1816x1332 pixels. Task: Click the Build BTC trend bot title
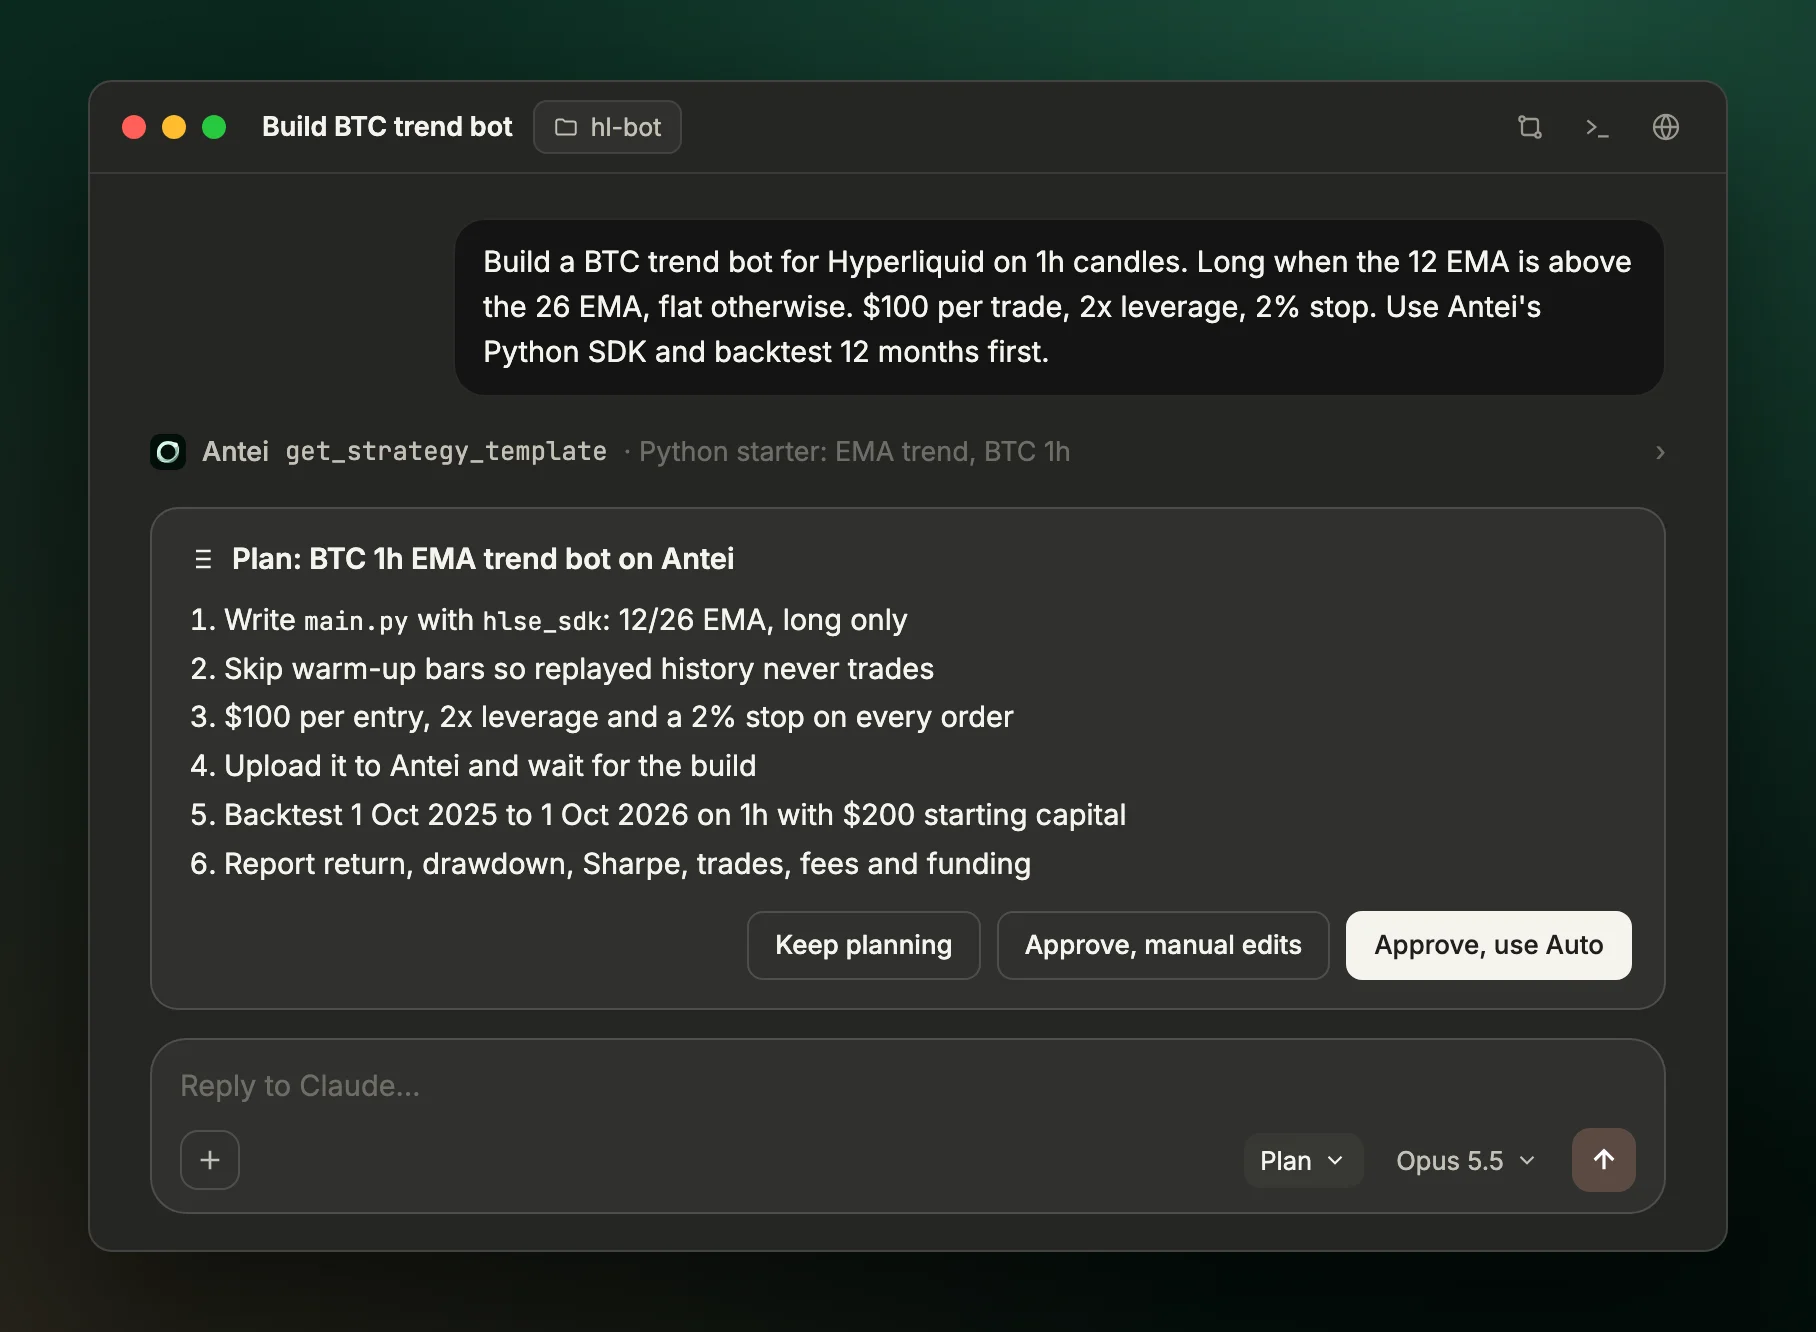[387, 127]
